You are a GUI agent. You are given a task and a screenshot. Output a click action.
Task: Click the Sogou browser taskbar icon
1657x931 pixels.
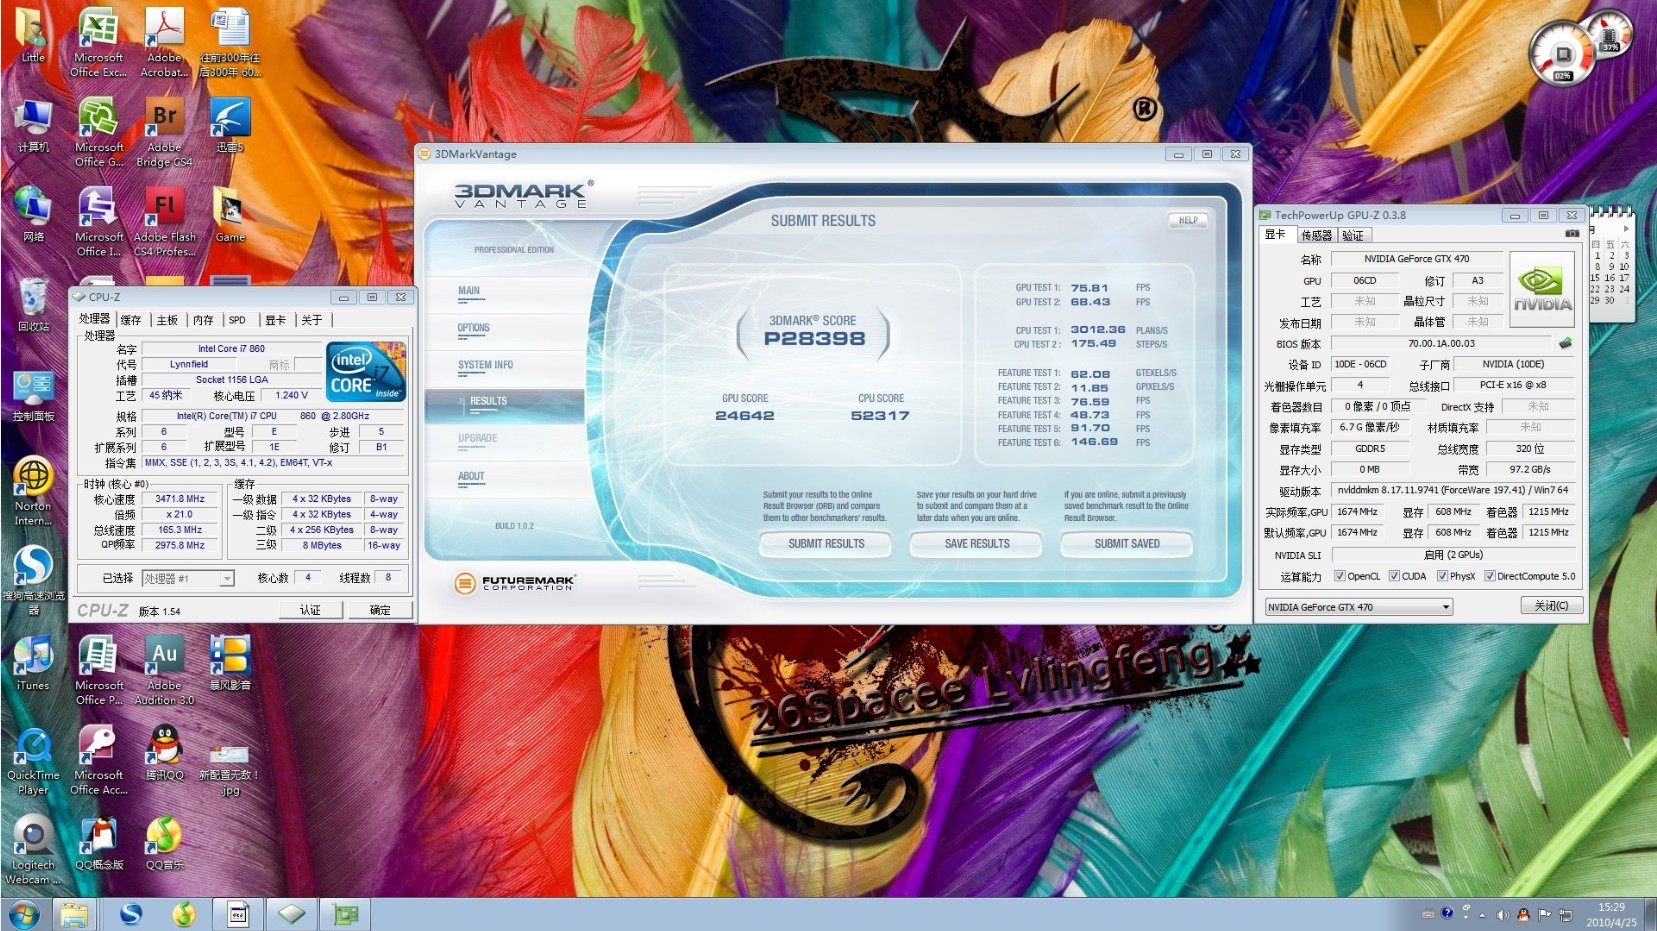(x=130, y=914)
